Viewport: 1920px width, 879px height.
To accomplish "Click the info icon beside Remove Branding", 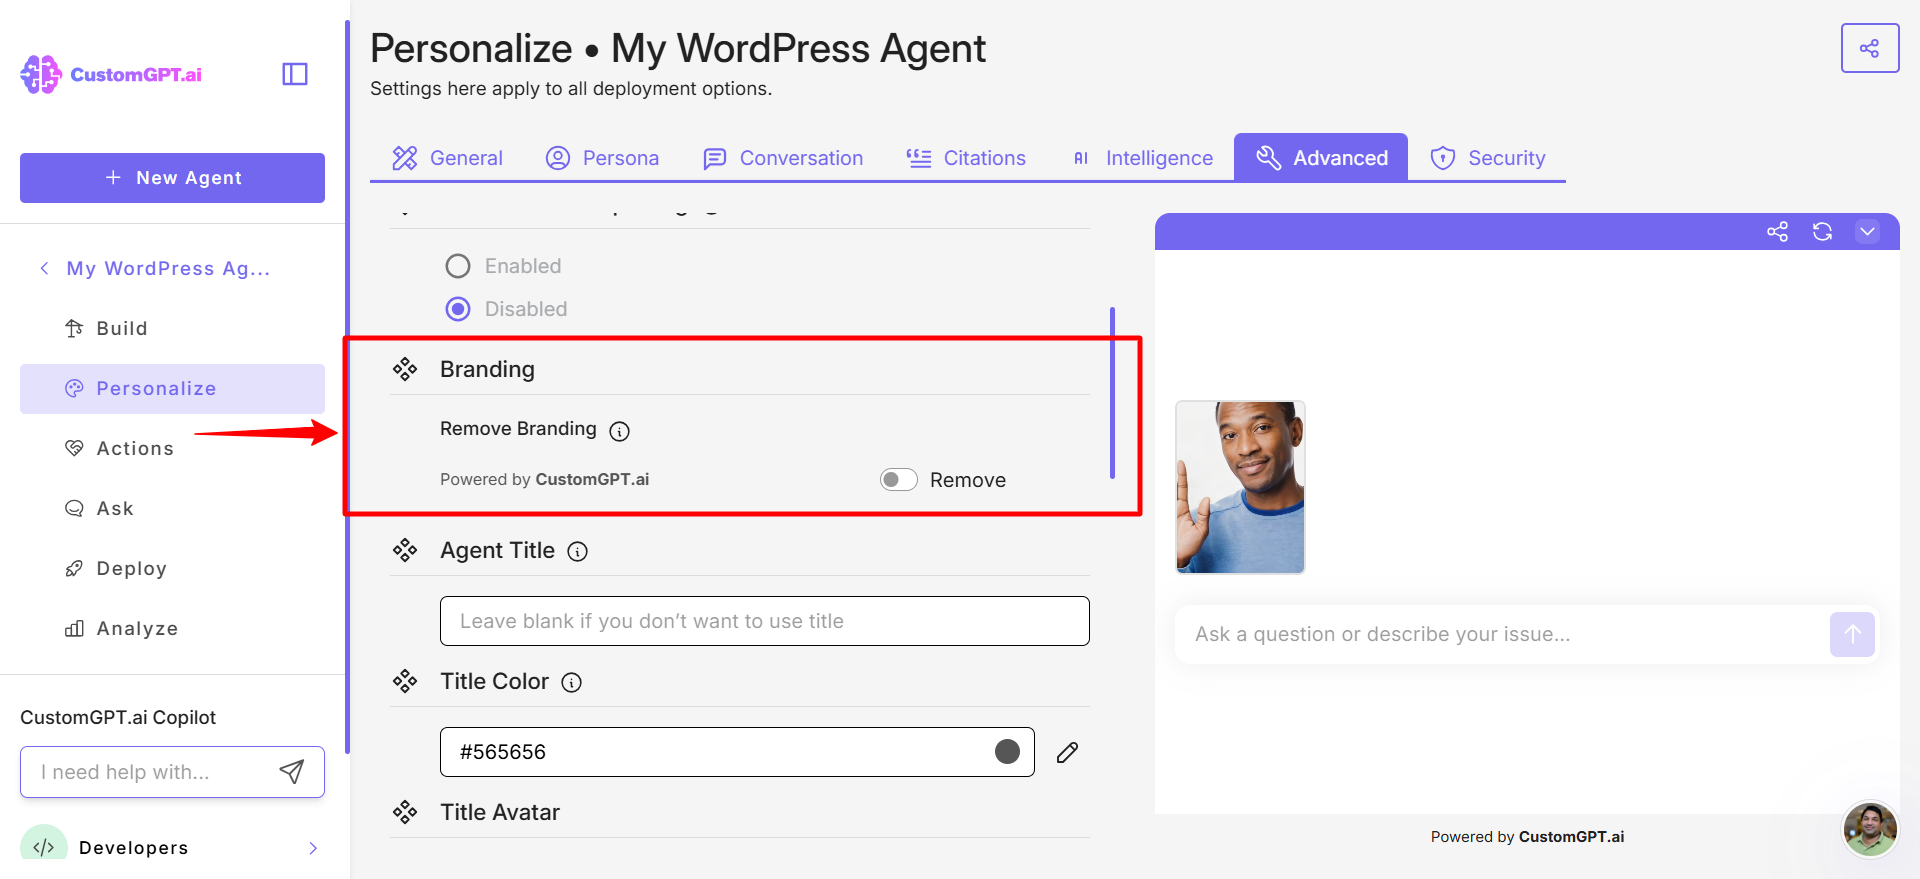I will [x=620, y=431].
